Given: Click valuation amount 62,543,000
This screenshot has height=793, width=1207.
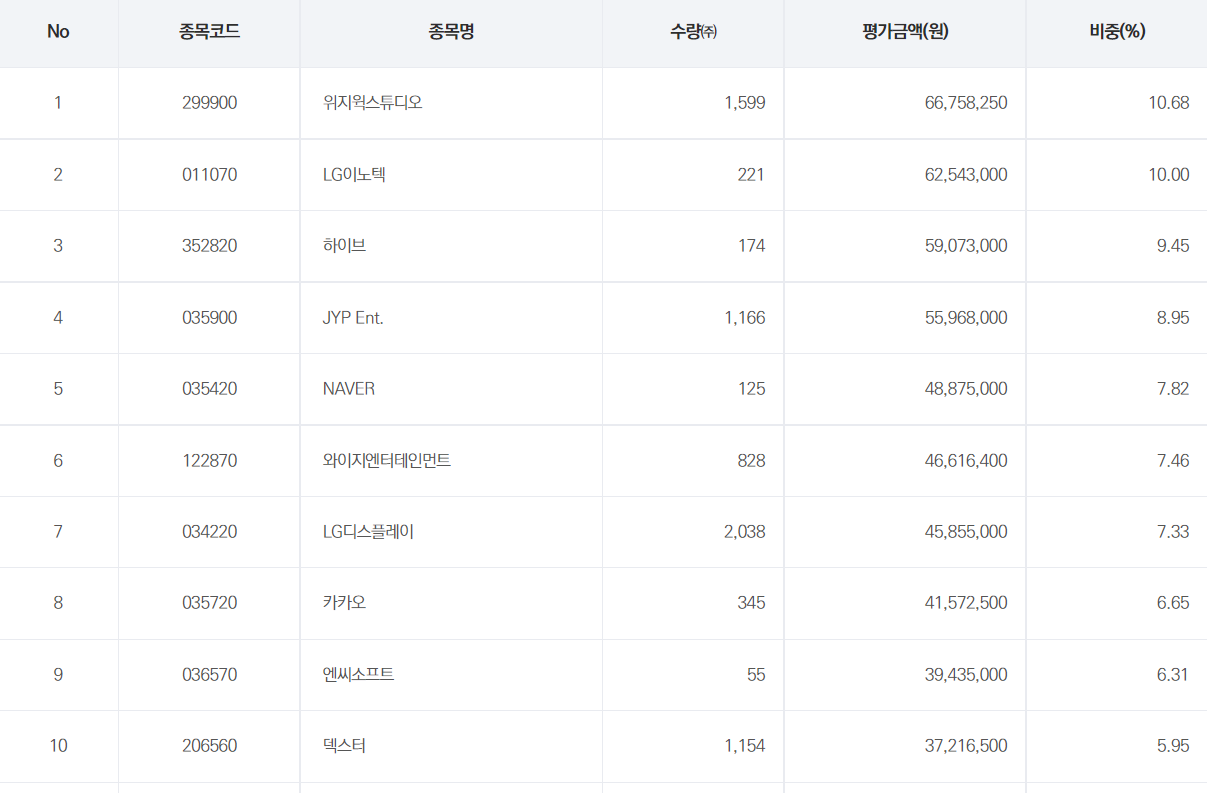Looking at the screenshot, I should click(966, 175).
